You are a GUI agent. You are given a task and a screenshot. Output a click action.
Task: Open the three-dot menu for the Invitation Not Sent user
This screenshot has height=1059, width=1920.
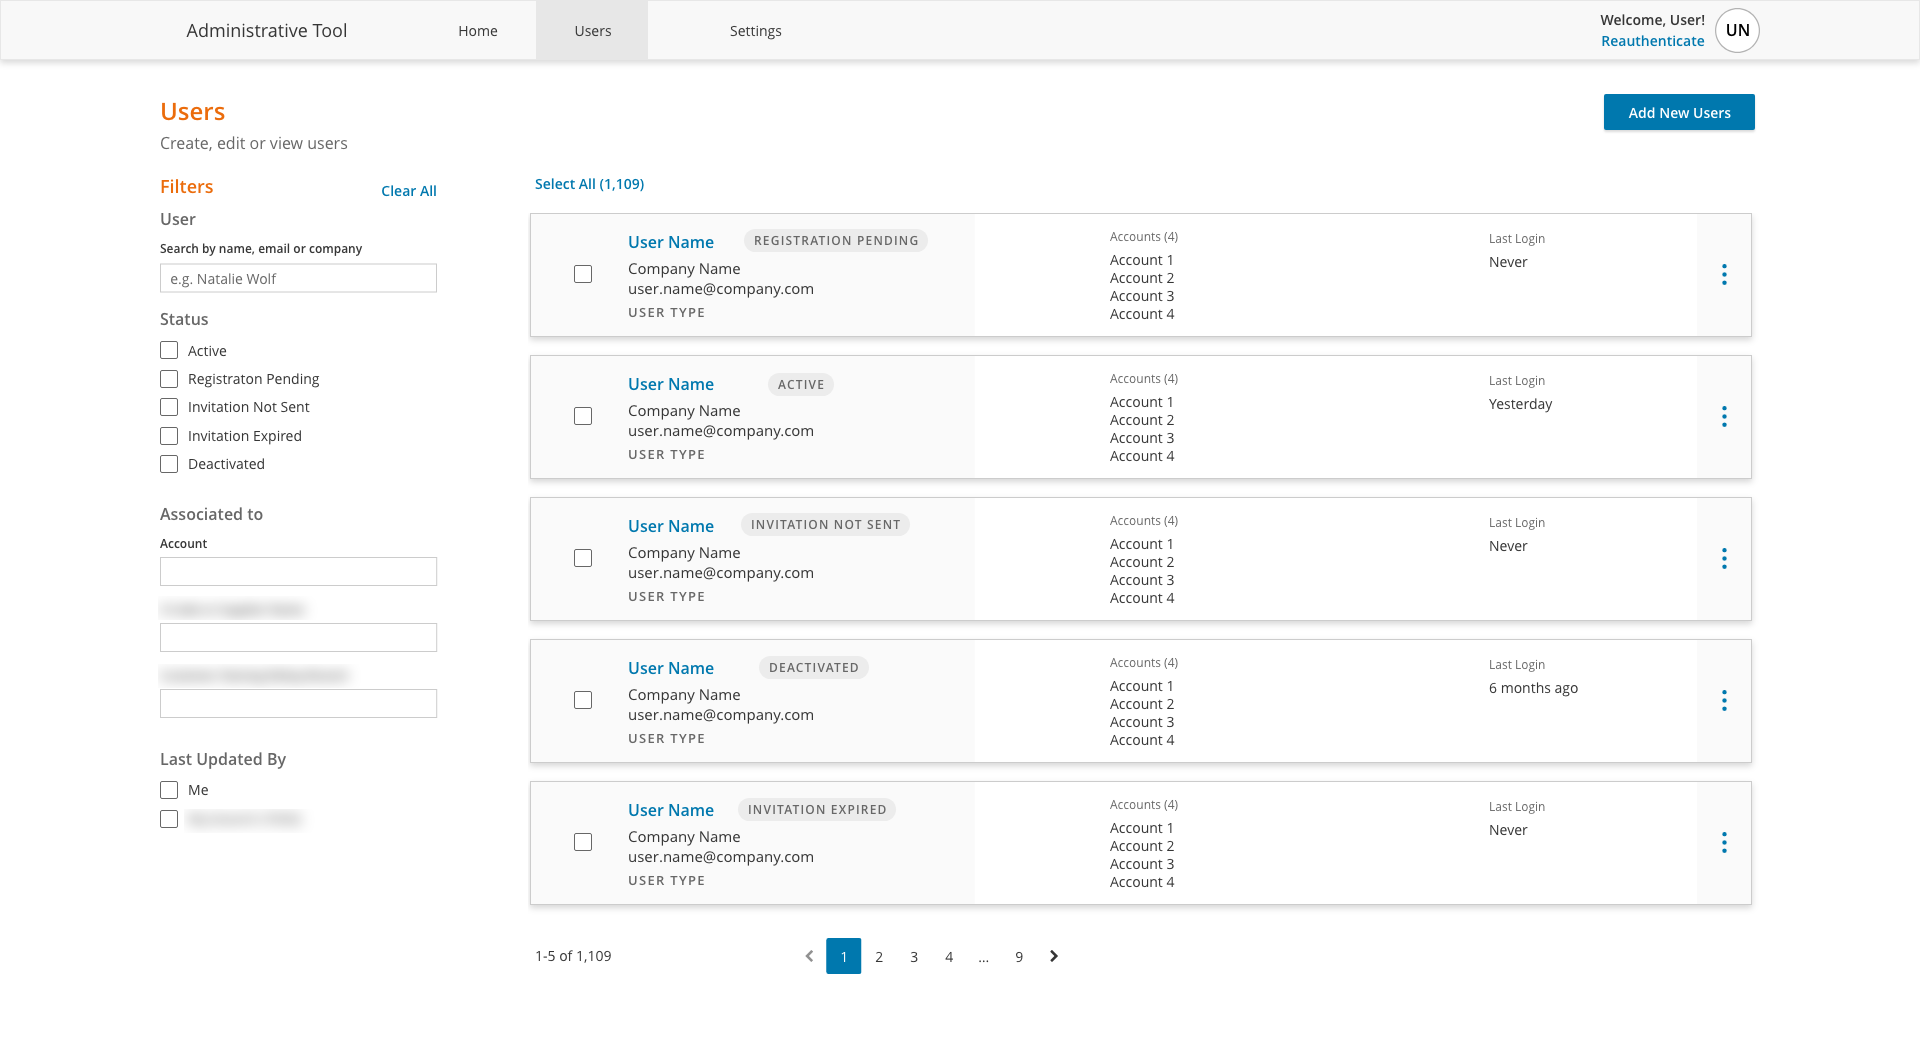[1724, 559]
